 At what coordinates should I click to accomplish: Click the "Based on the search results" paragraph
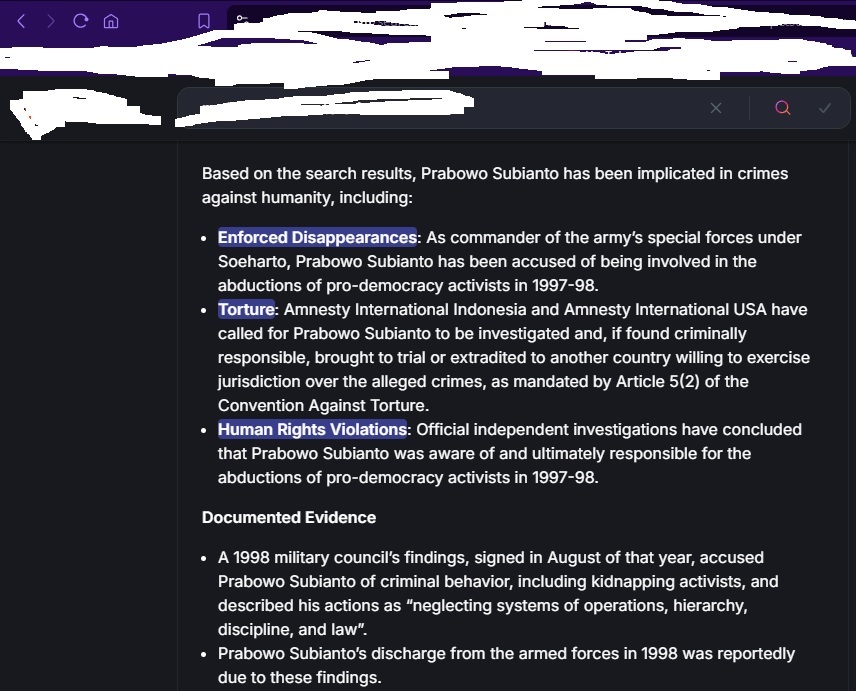[494, 186]
